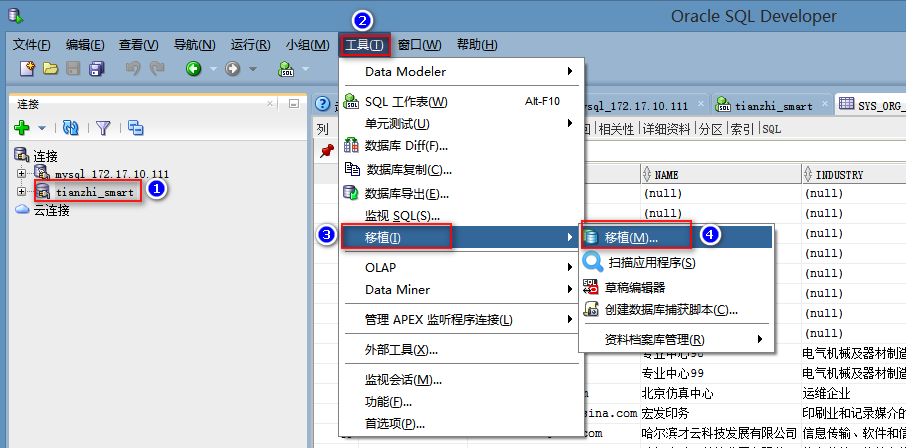Screen dimensions: 906x448
Task: Expand Data Modeler submenu
Action: tap(462, 72)
